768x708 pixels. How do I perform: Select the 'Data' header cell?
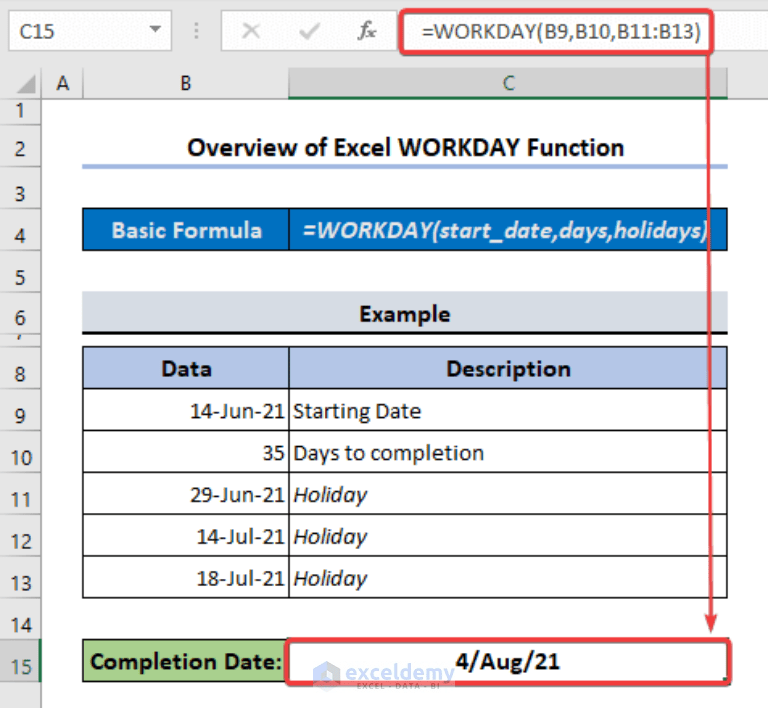point(186,368)
